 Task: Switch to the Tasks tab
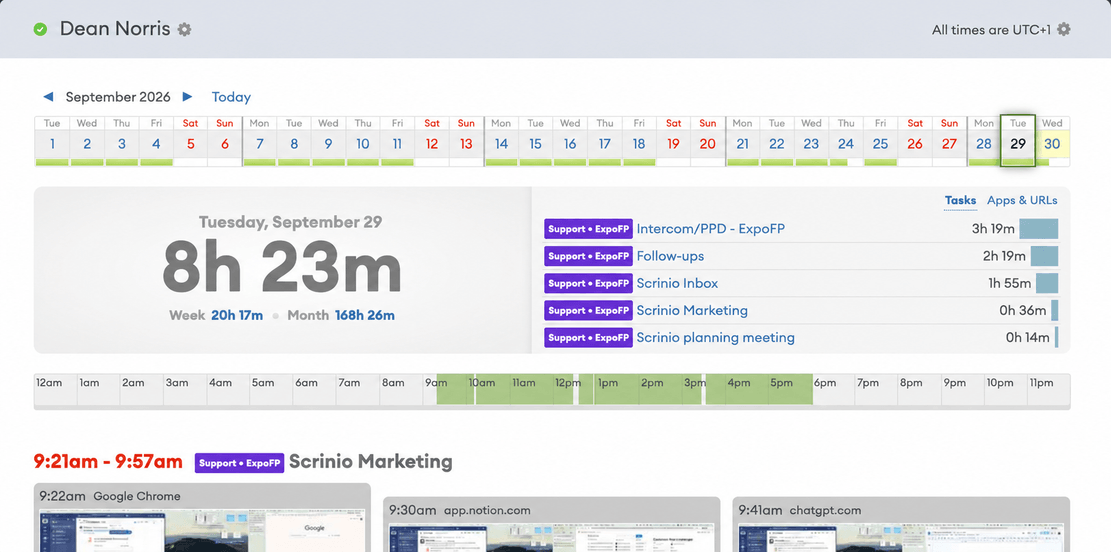960,200
